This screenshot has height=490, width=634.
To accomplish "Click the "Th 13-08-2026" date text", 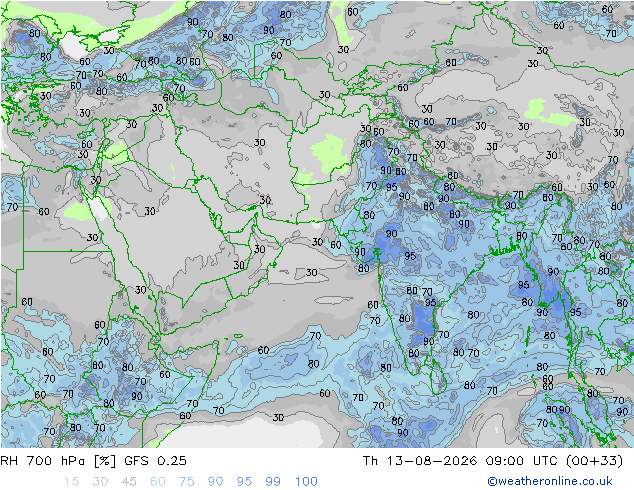I will 420,461.
